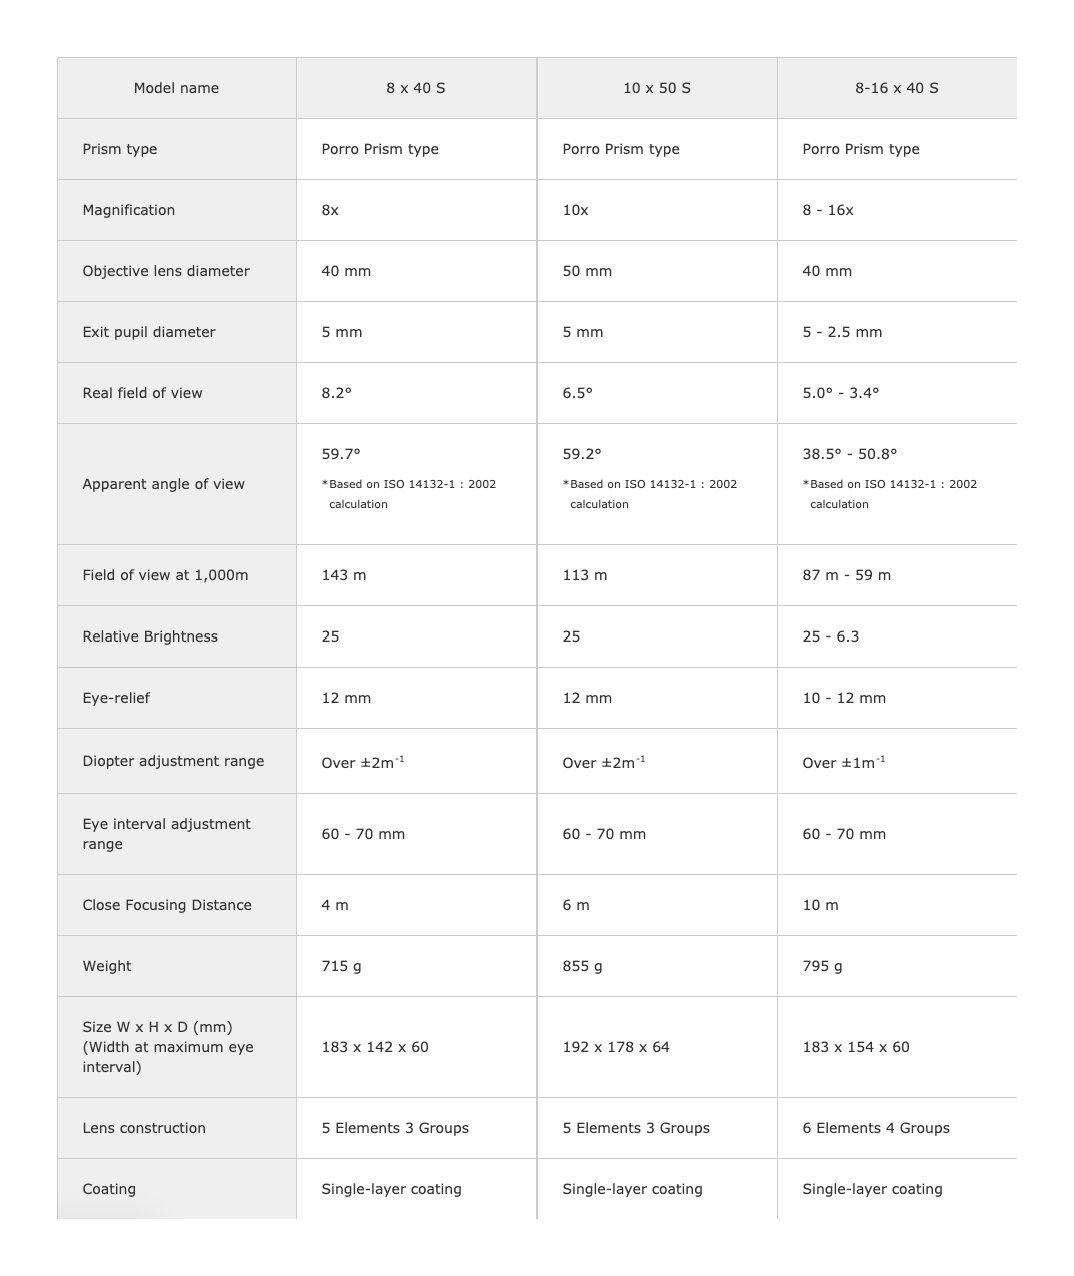Click the Prism type row label
The image size is (1074, 1276).
pos(120,149)
